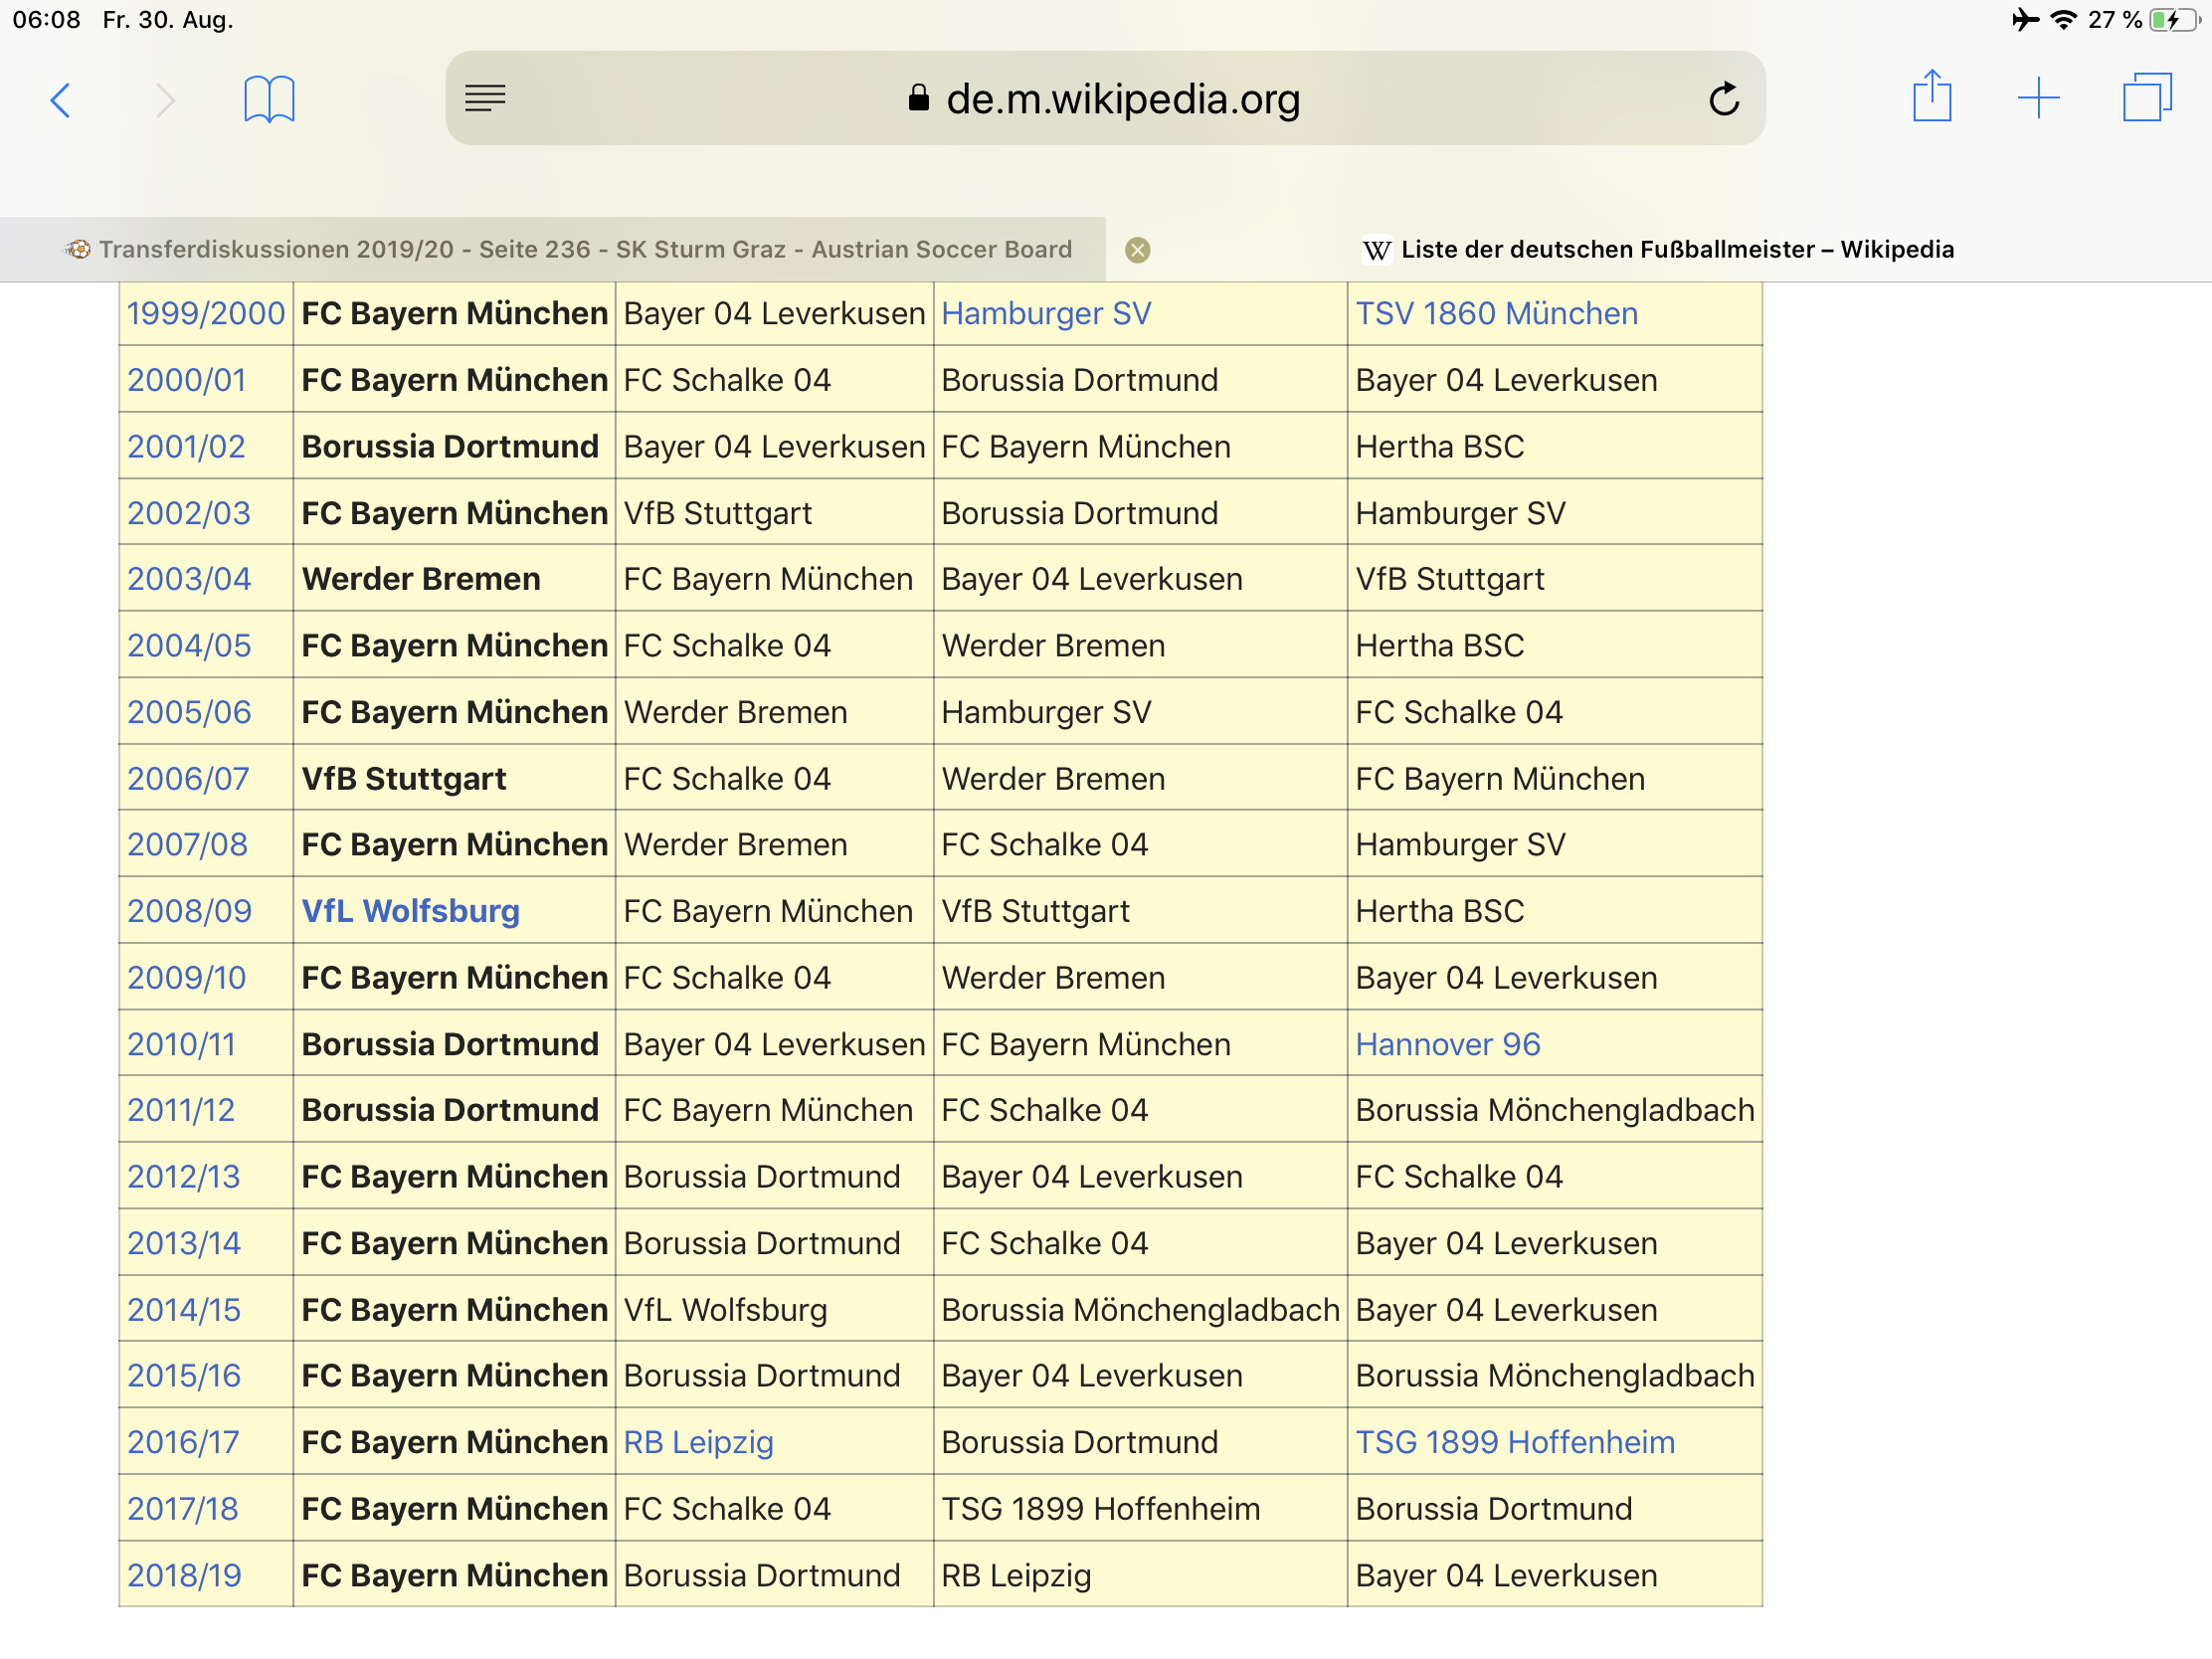This screenshot has width=2212, height=1659.
Task: Select VfB Stuttgart runner-up in 2002/03 row
Action: click(x=717, y=513)
